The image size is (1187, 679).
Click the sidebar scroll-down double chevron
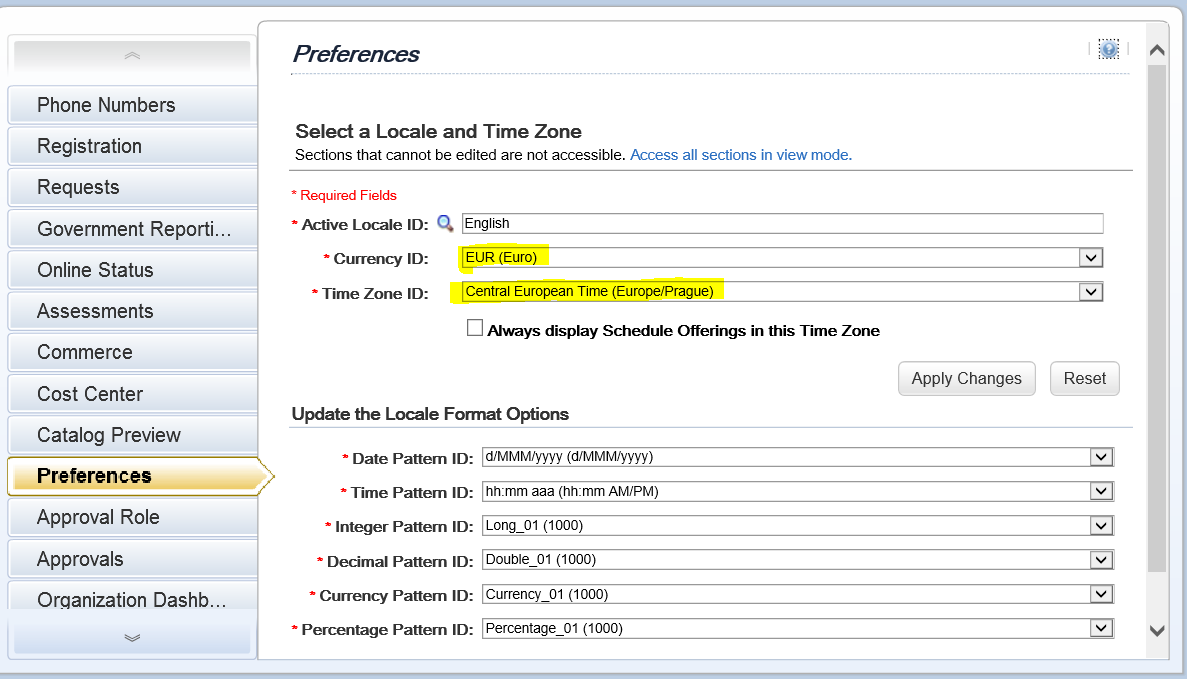point(132,637)
